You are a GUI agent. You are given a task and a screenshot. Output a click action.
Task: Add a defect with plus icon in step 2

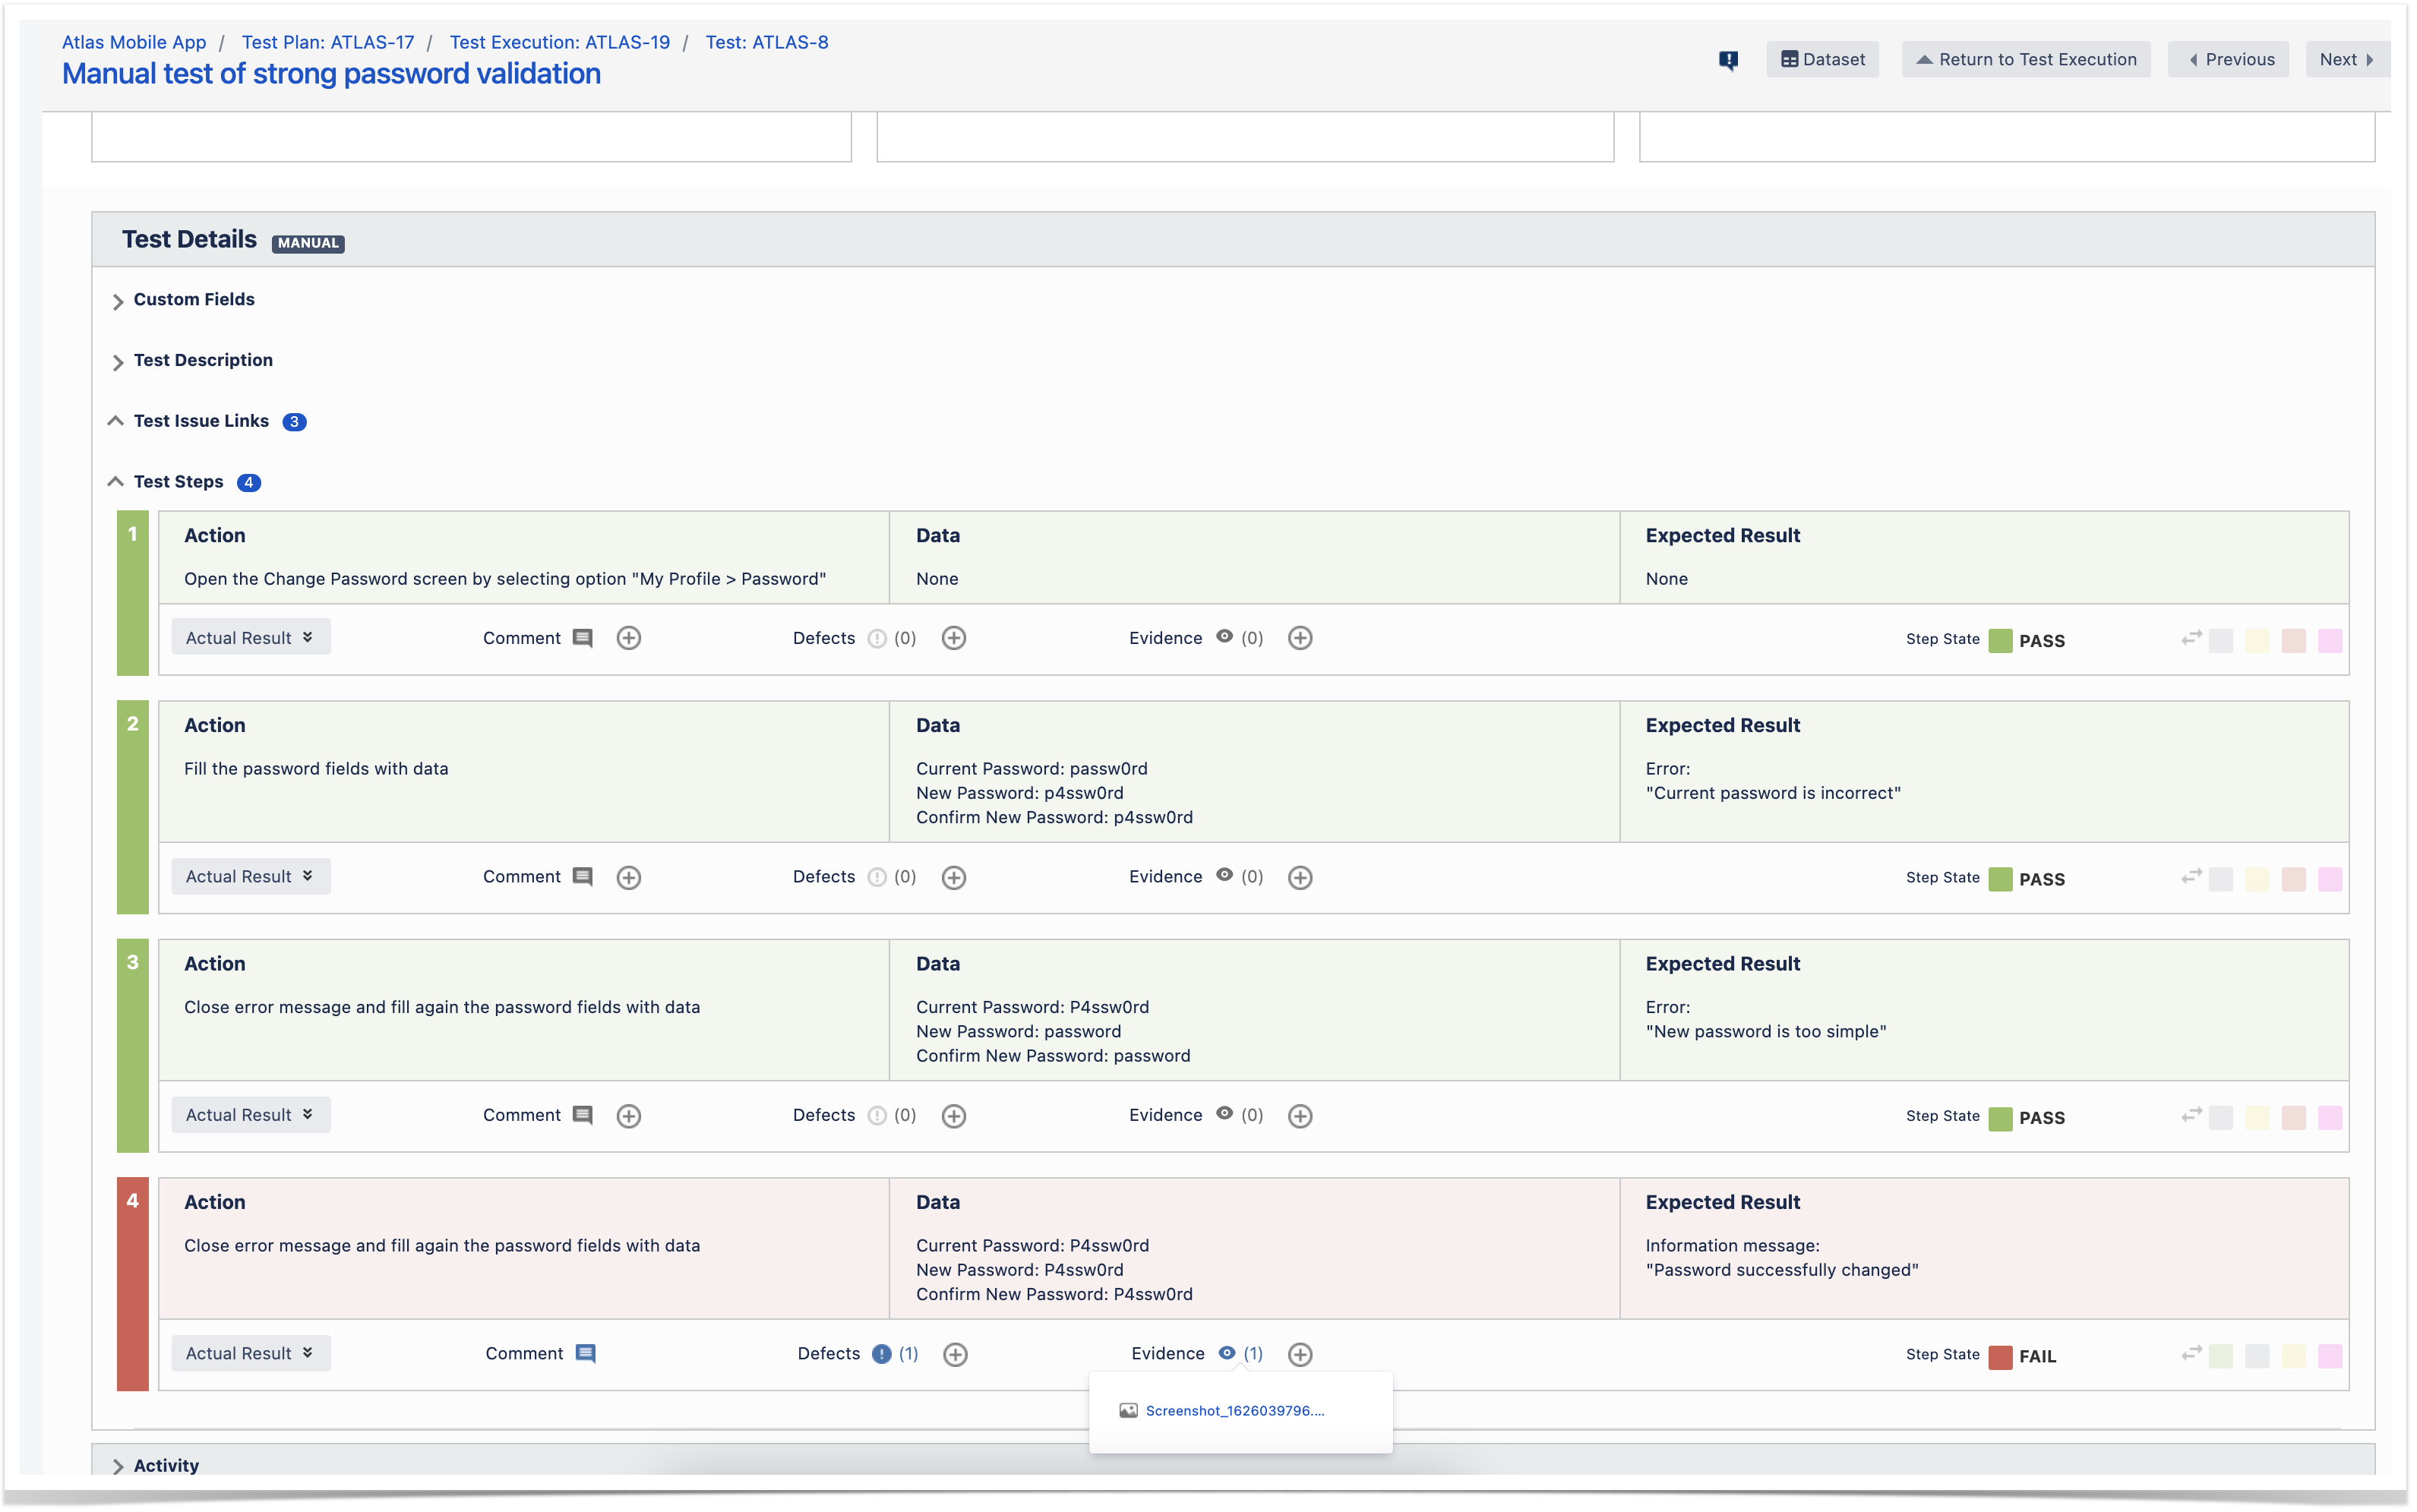(x=954, y=877)
